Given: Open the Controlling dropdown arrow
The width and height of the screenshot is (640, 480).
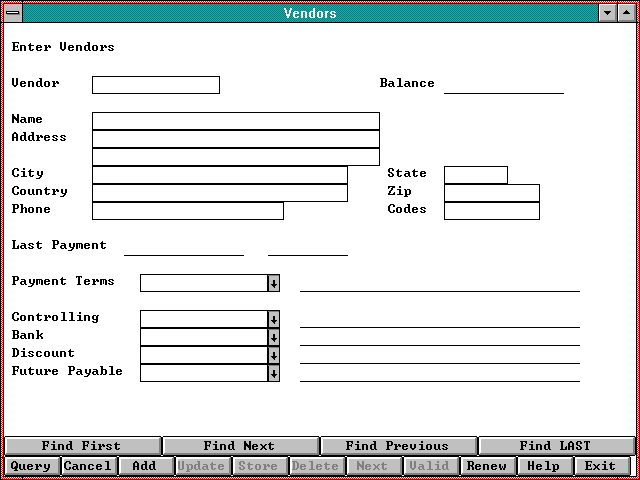Looking at the screenshot, I should (273, 319).
